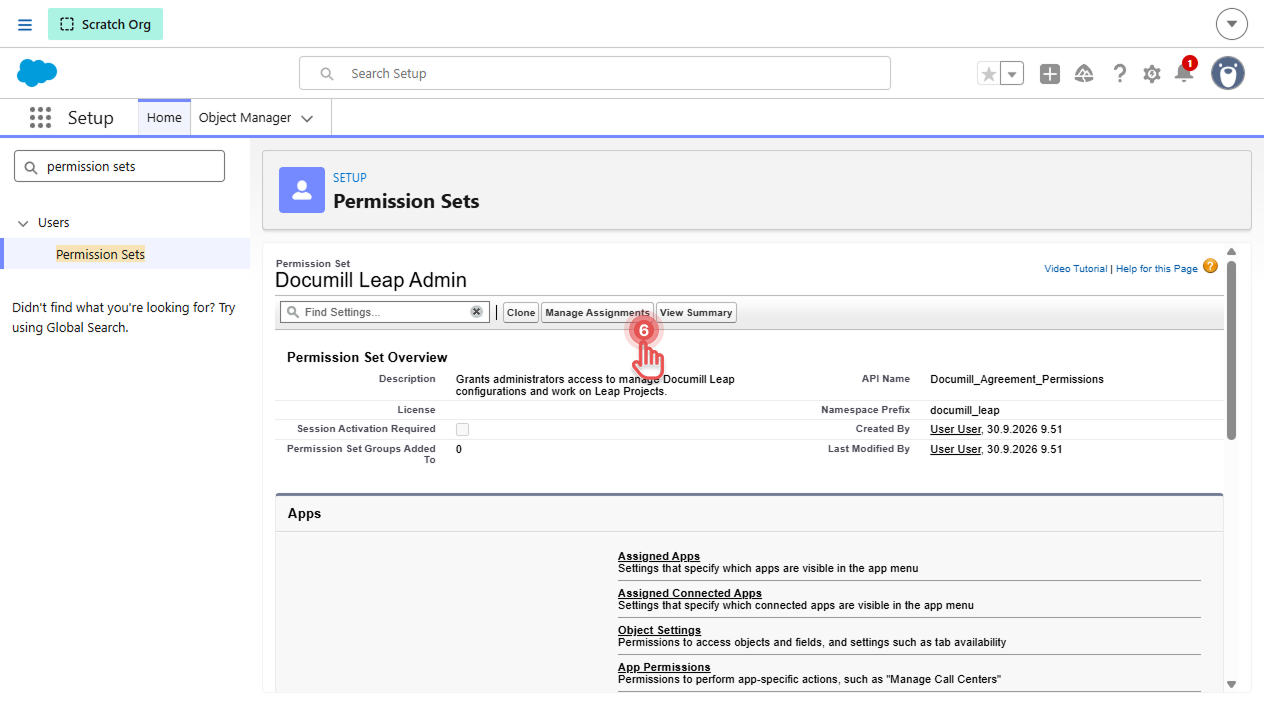Open the Setup gear menu
1264x705 pixels.
[x=1152, y=74]
